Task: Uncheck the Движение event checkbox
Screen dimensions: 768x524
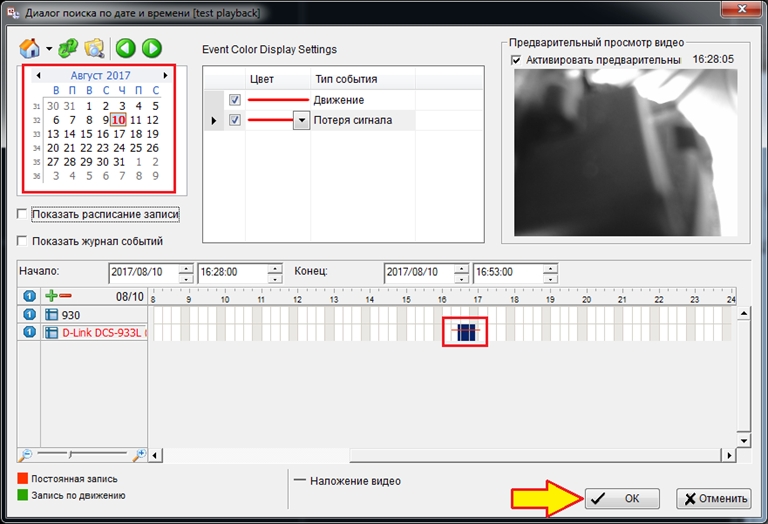Action: [234, 100]
